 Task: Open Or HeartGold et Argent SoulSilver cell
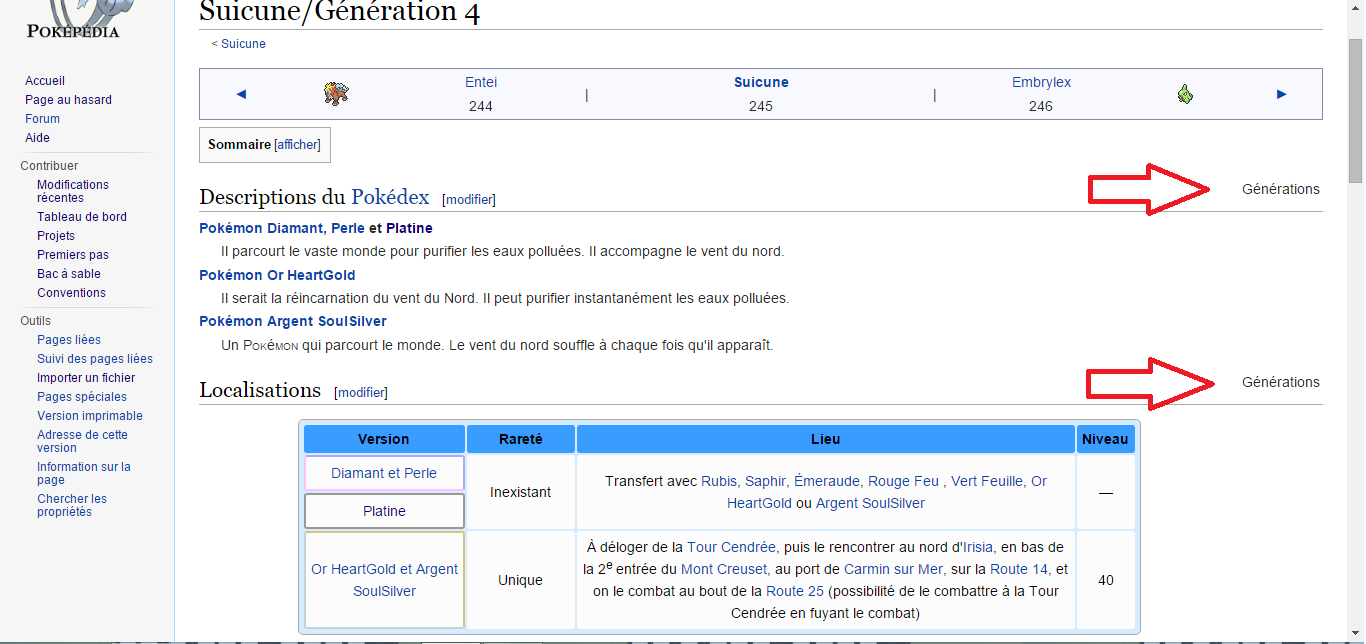pos(384,580)
